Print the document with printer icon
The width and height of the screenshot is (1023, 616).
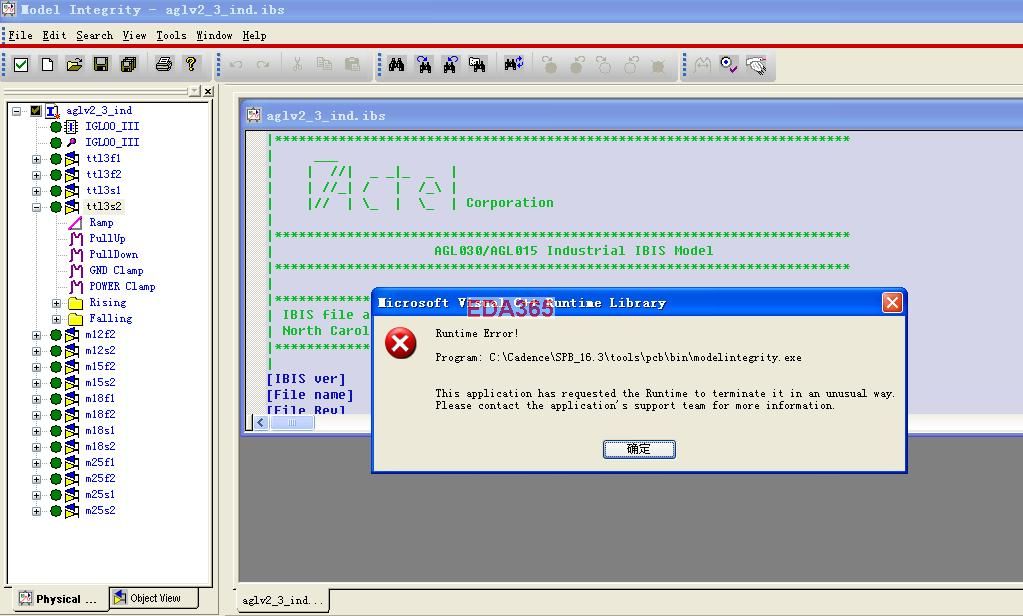[164, 64]
